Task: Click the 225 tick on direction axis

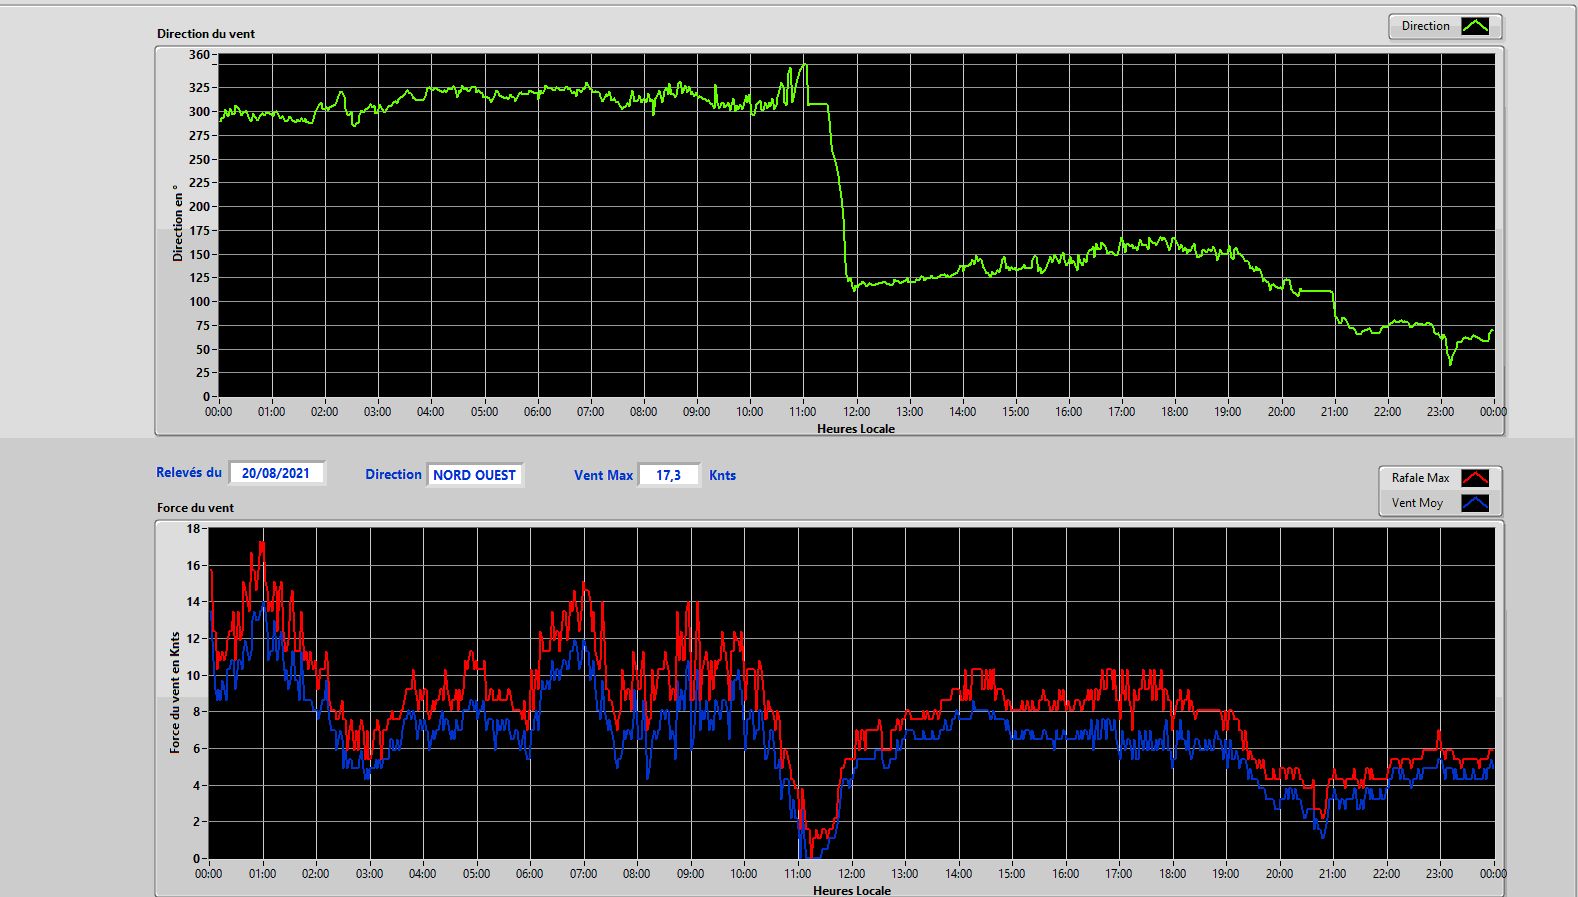Action: [199, 183]
